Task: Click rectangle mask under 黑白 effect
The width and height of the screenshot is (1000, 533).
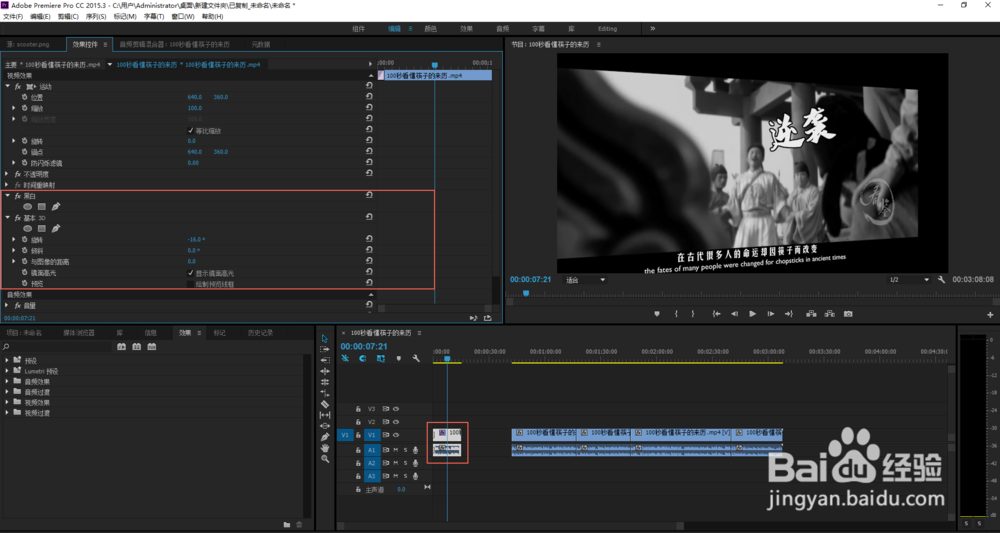Action: [x=41, y=207]
